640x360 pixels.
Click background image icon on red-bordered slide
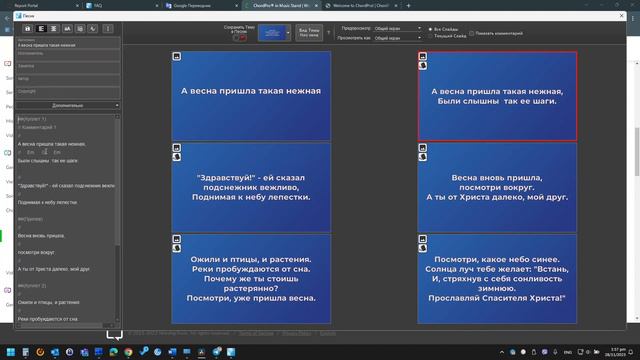click(x=423, y=56)
